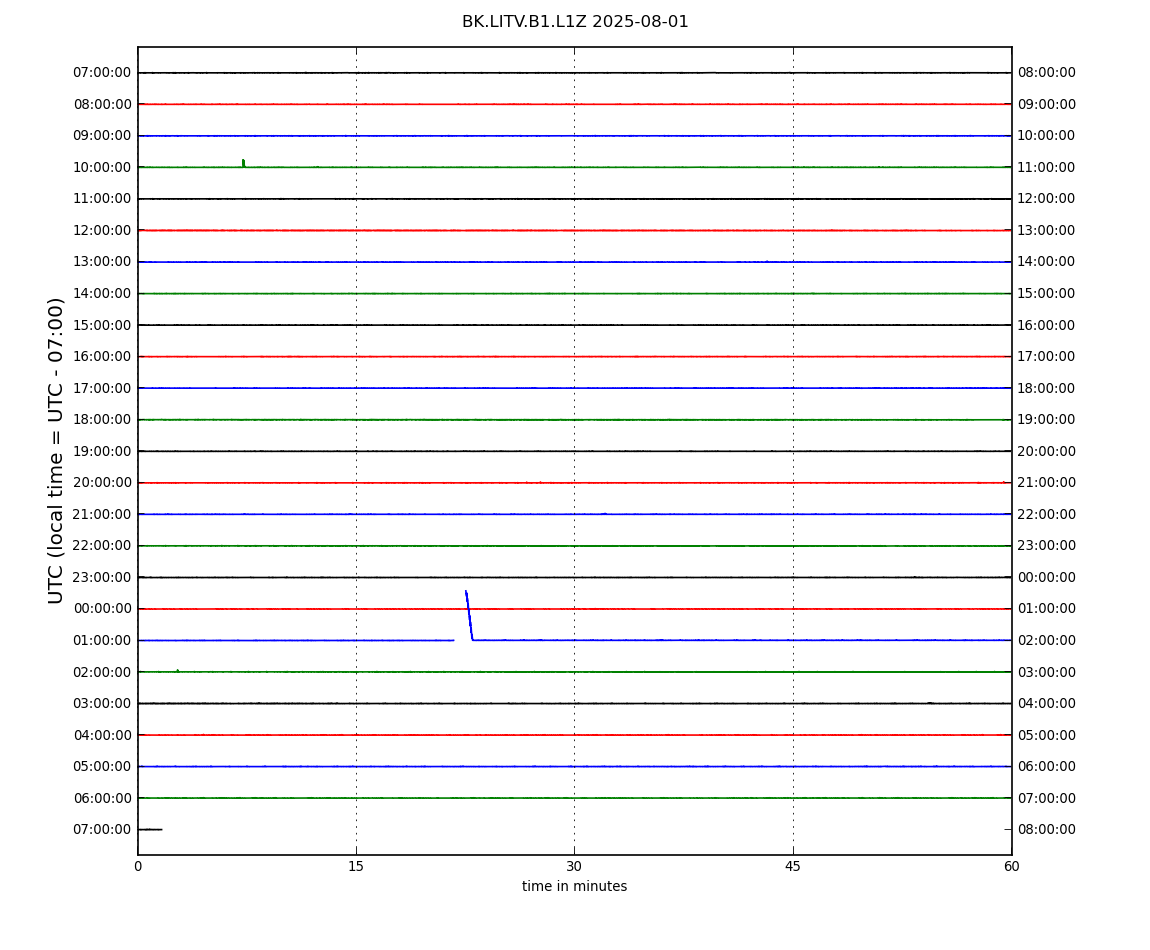Click the left-axis start time label 14:00:00

(103, 293)
